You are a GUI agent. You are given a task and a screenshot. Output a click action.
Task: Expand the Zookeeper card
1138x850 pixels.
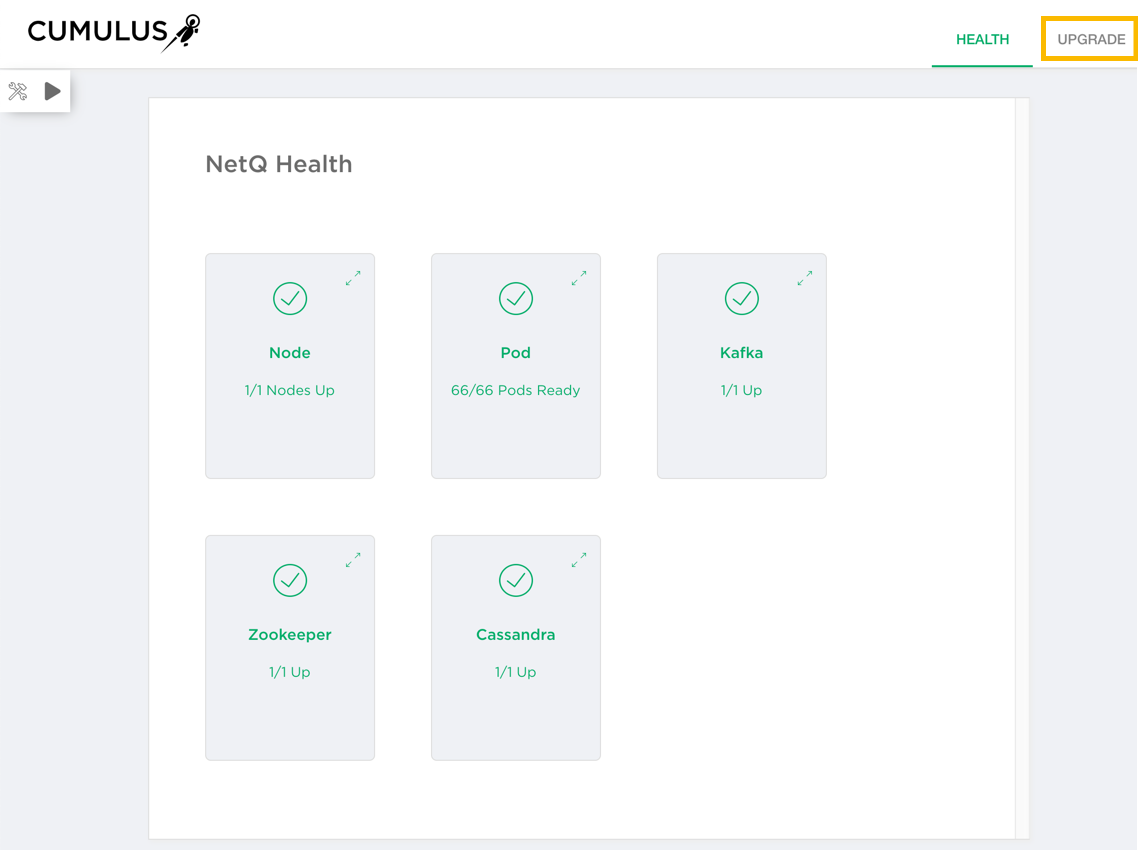pyautogui.click(x=353, y=561)
